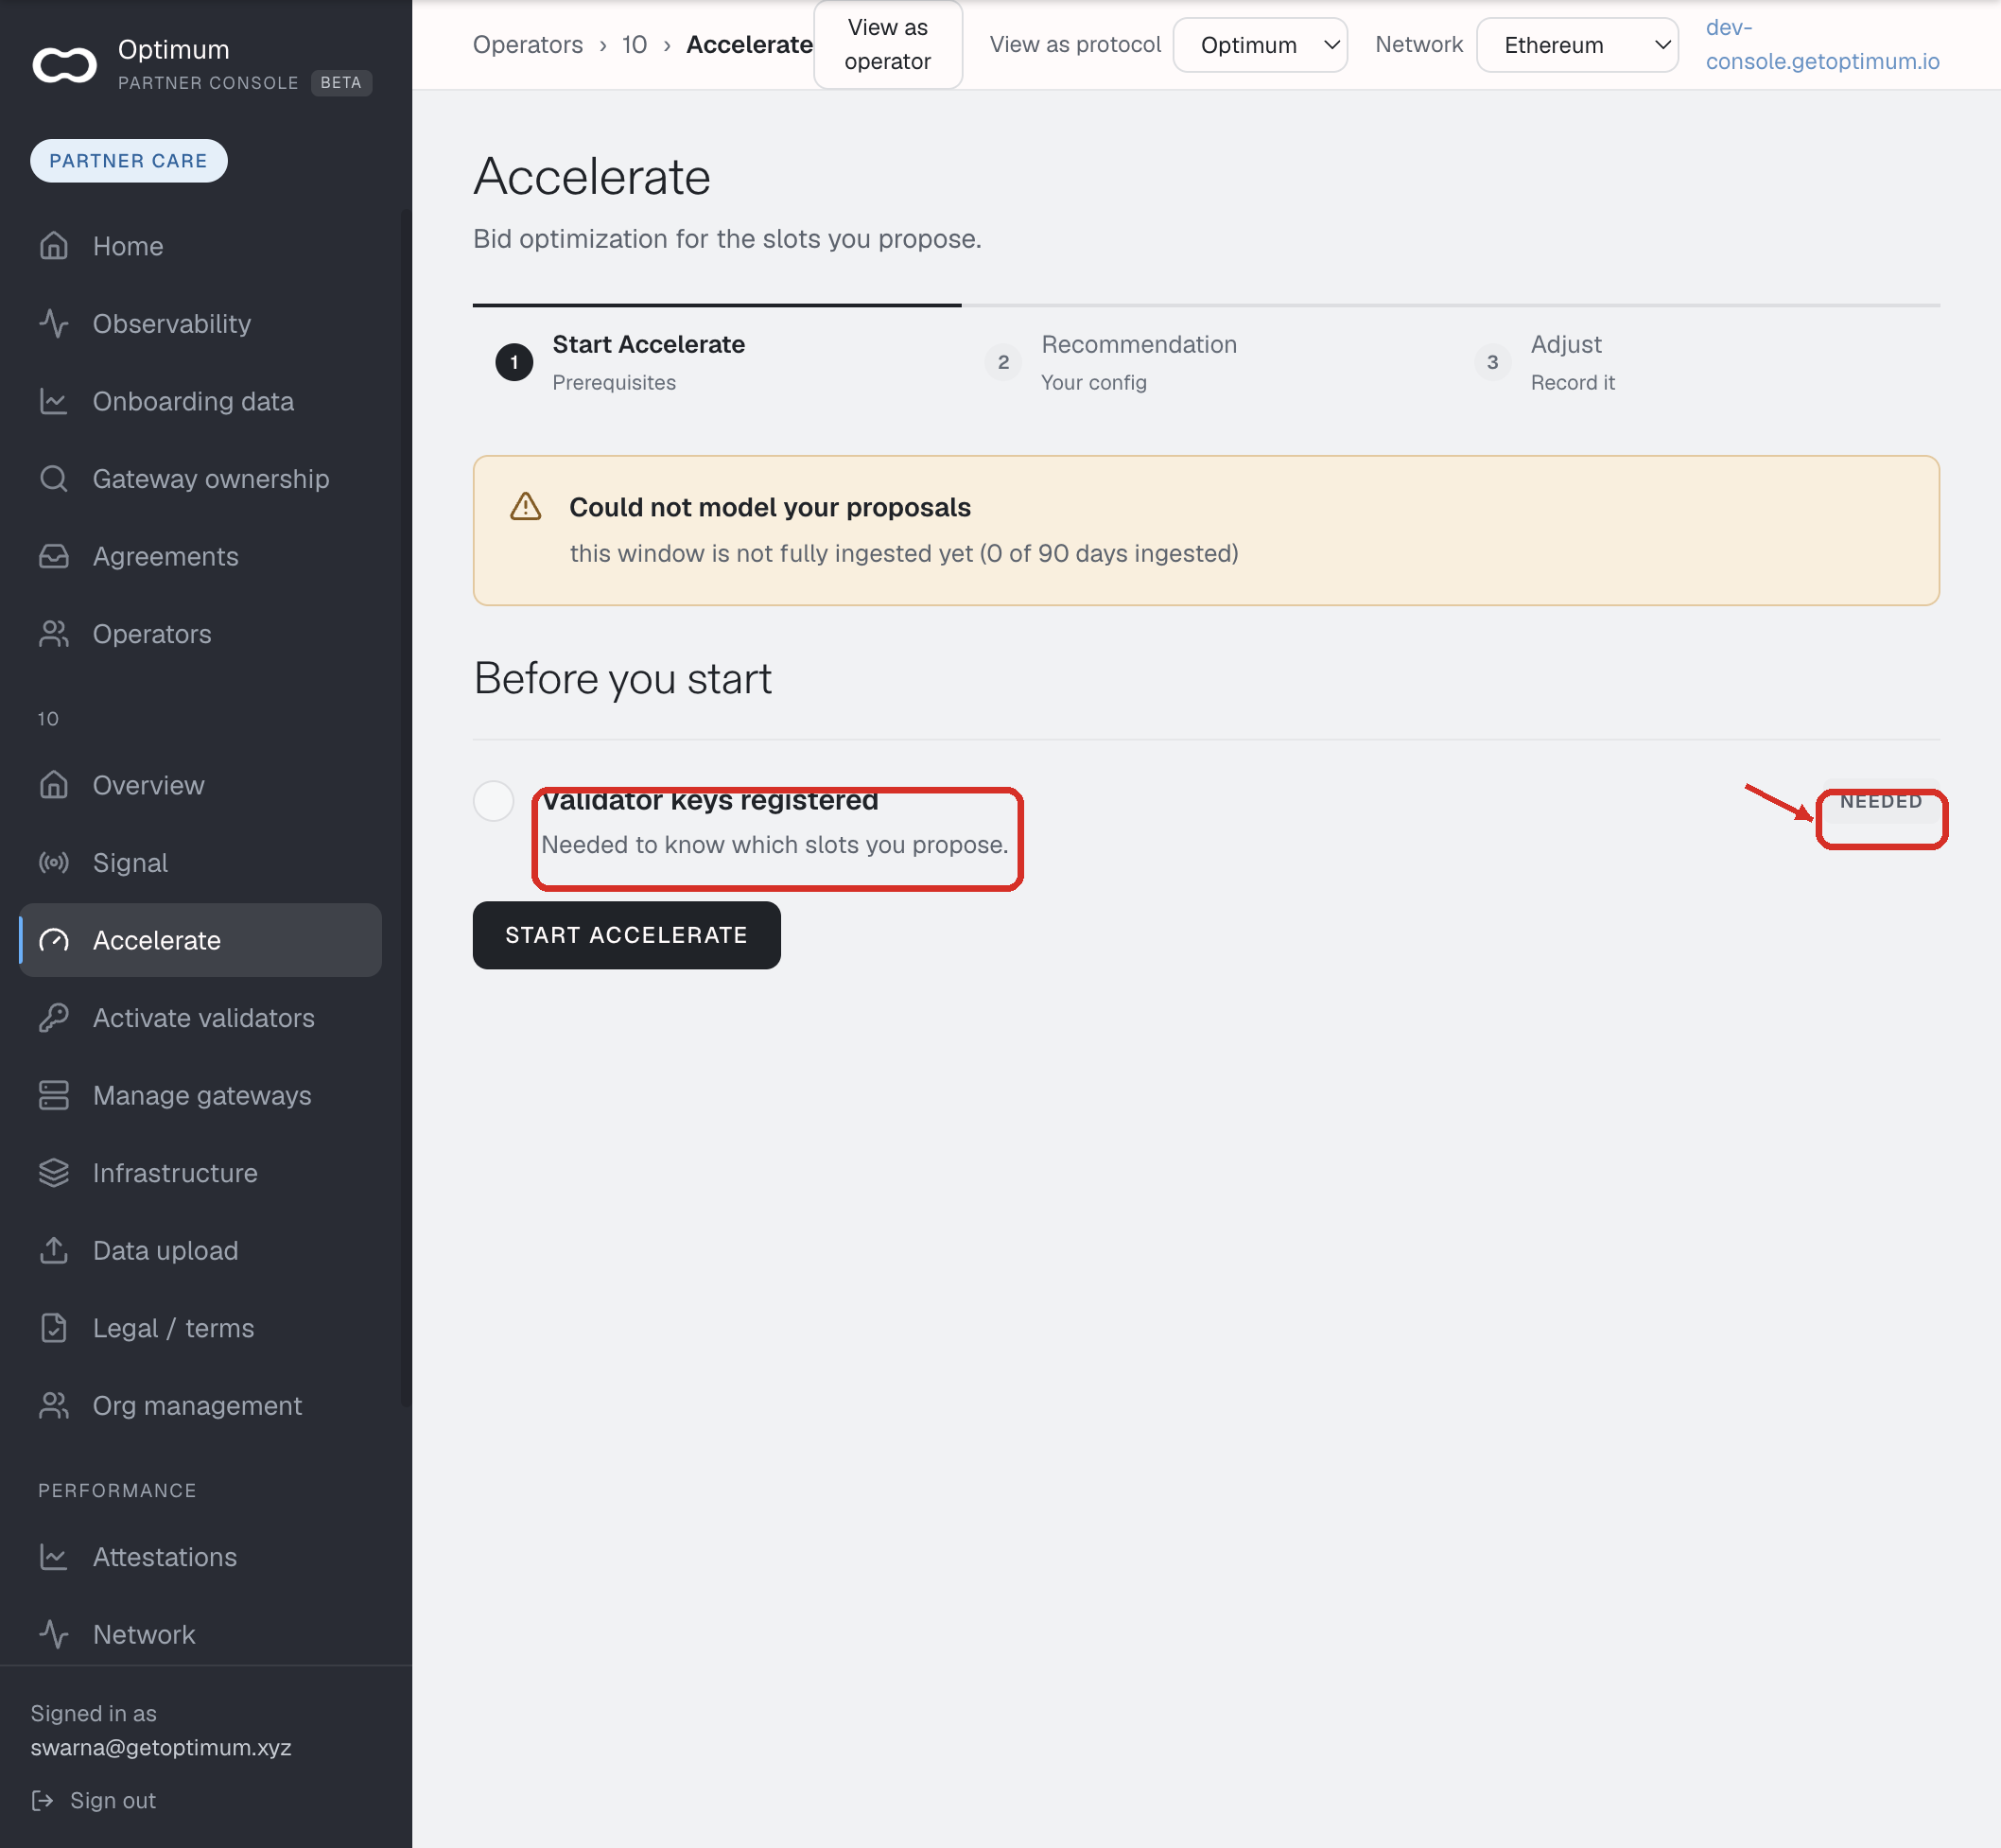The height and width of the screenshot is (1848, 2001).
Task: Click the Sign out arrow icon
Action: [42, 1800]
